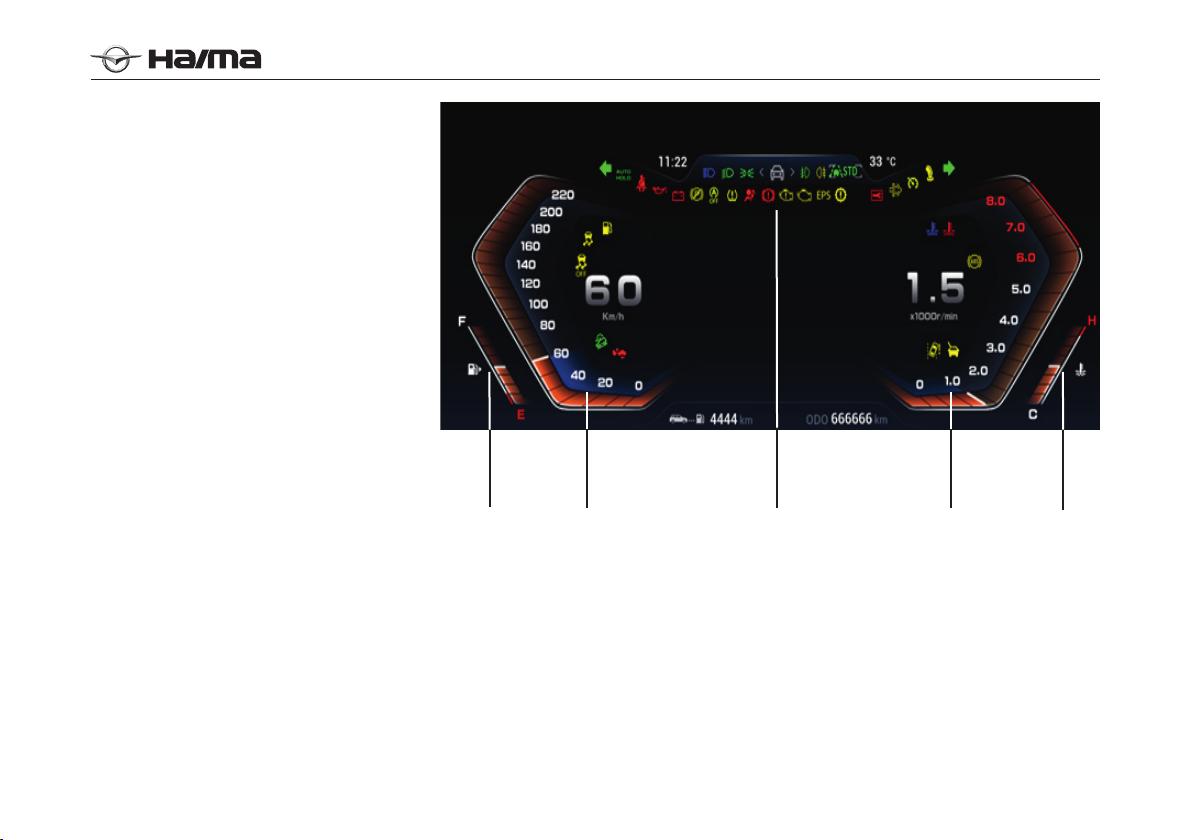Viewport: 1192px width, 840px height.
Task: Click the red seat belt warning icon
Action: [x=642, y=183]
